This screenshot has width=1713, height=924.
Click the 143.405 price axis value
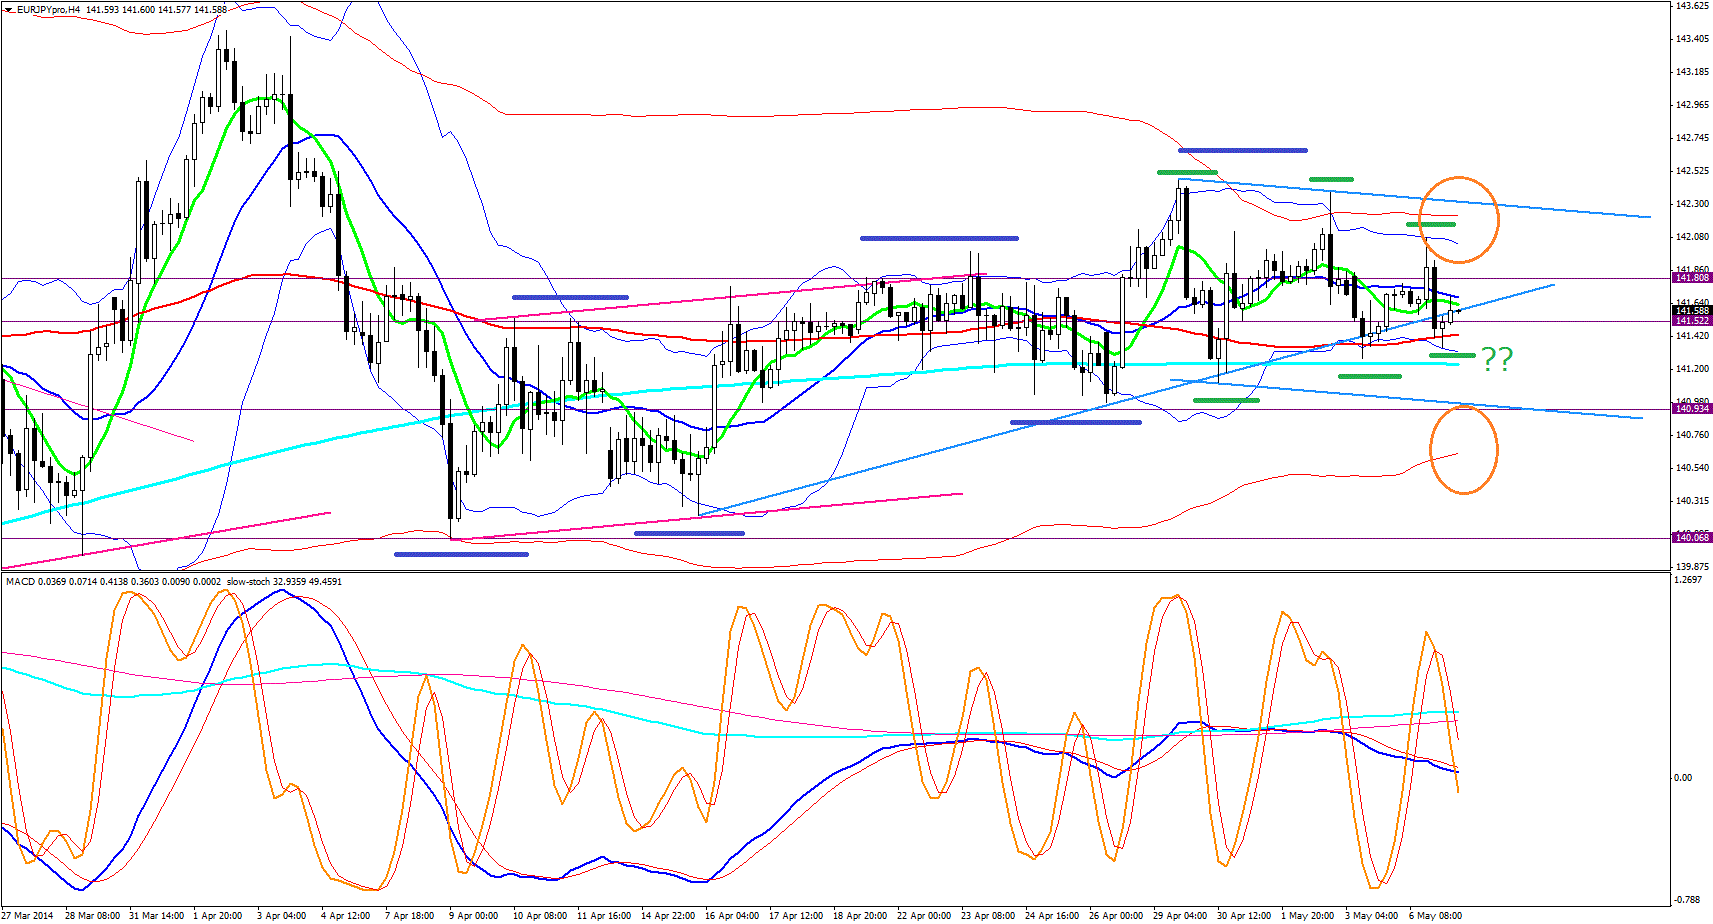pos(1692,39)
